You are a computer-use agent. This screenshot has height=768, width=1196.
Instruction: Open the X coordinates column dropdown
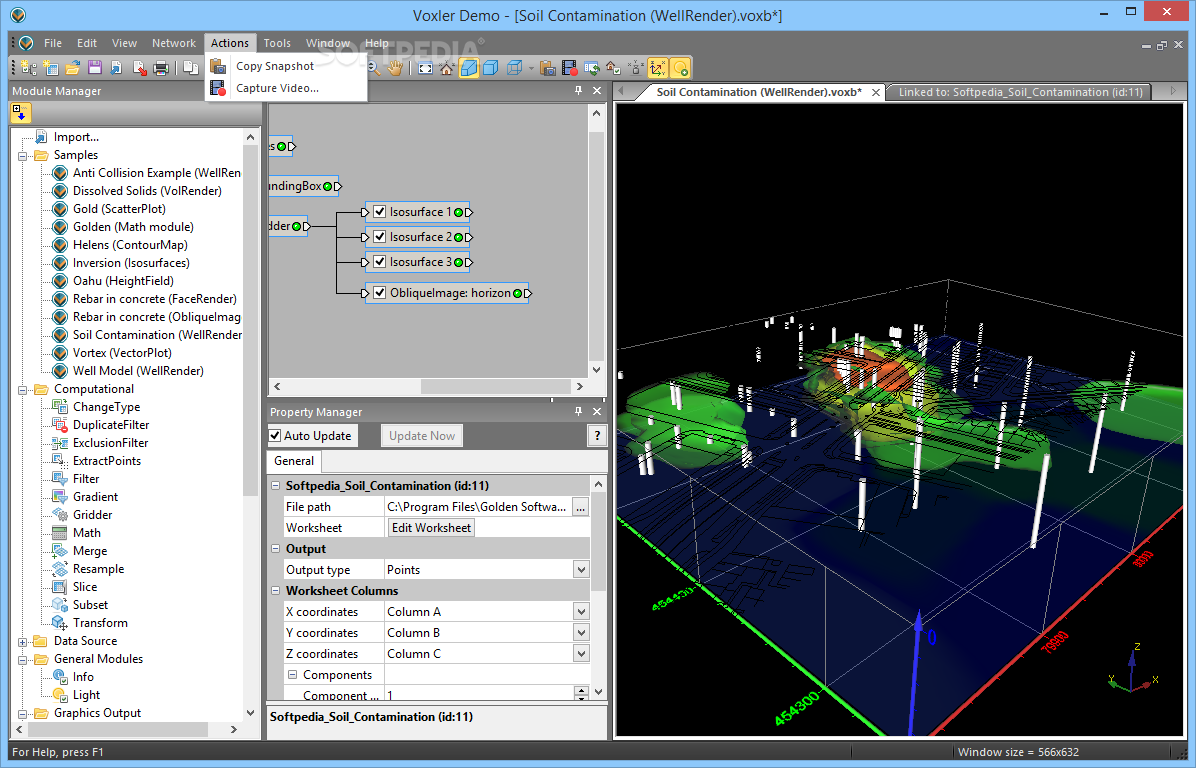581,612
